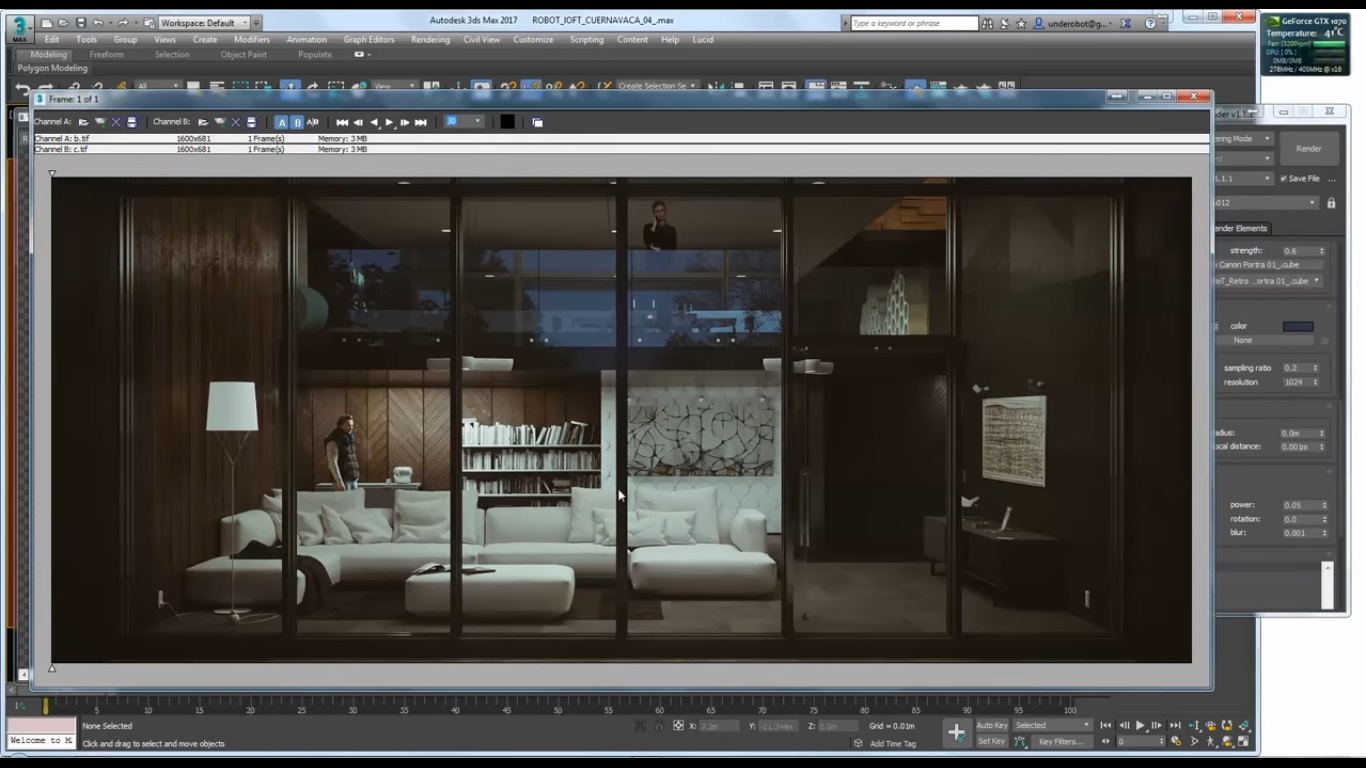
Task: Close Channel B with the X icon
Action: point(236,122)
